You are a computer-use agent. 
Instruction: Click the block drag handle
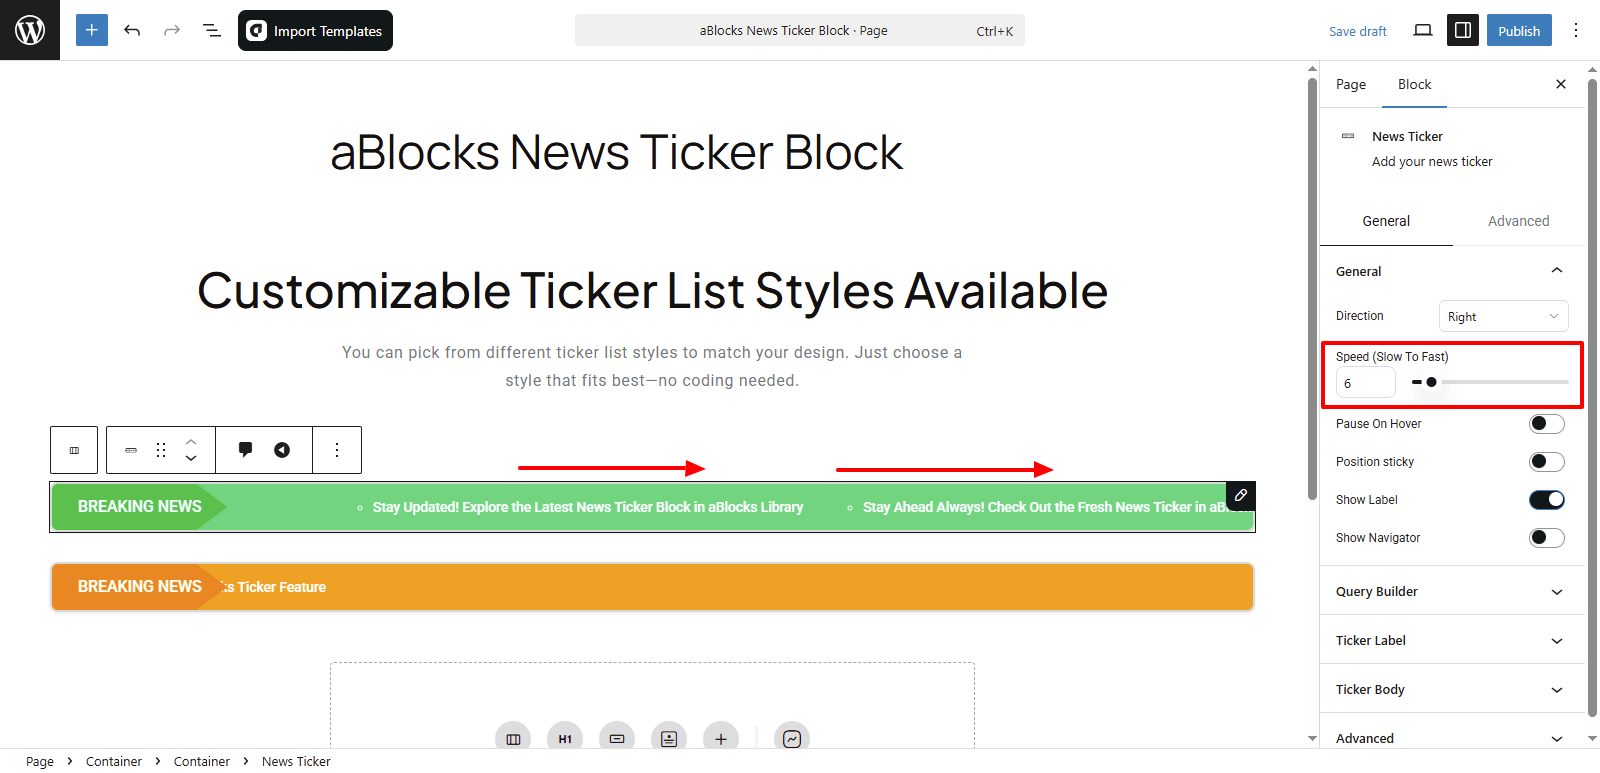tap(161, 450)
